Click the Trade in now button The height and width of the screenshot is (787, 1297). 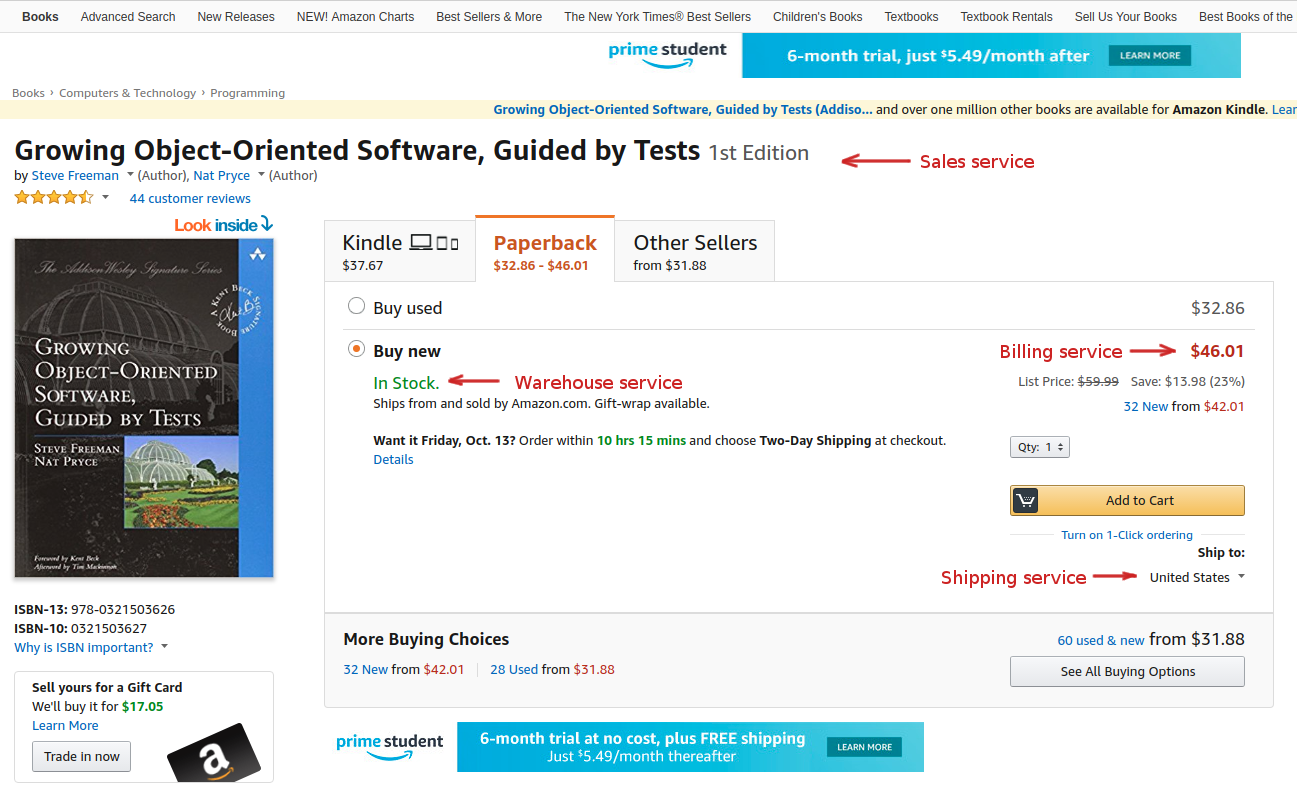tap(82, 757)
